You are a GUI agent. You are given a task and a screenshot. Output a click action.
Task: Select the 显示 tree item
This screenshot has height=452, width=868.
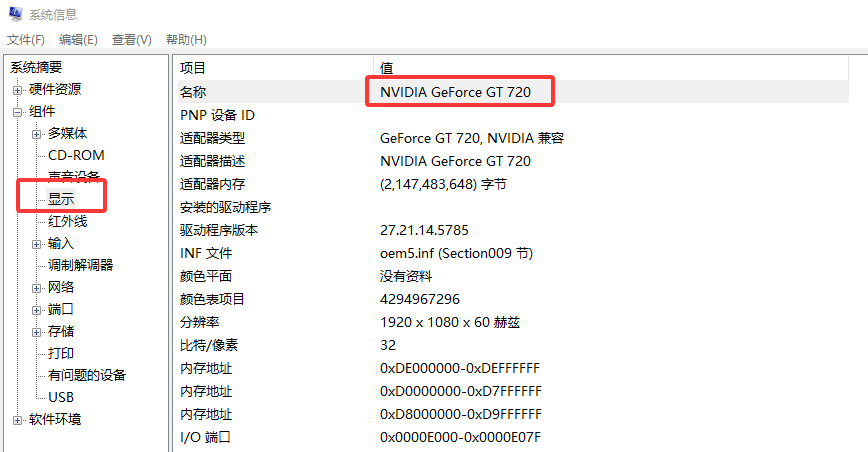61,199
